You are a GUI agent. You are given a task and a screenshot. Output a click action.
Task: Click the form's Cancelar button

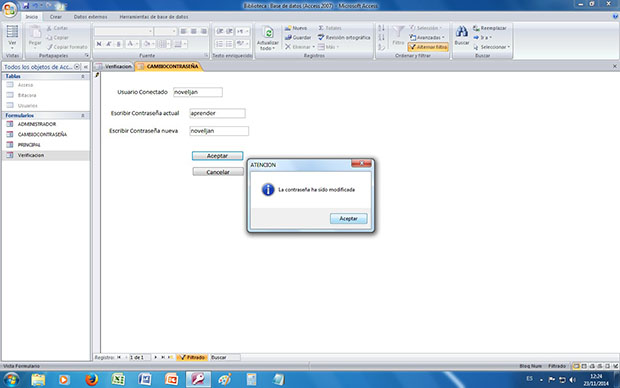[x=218, y=172]
